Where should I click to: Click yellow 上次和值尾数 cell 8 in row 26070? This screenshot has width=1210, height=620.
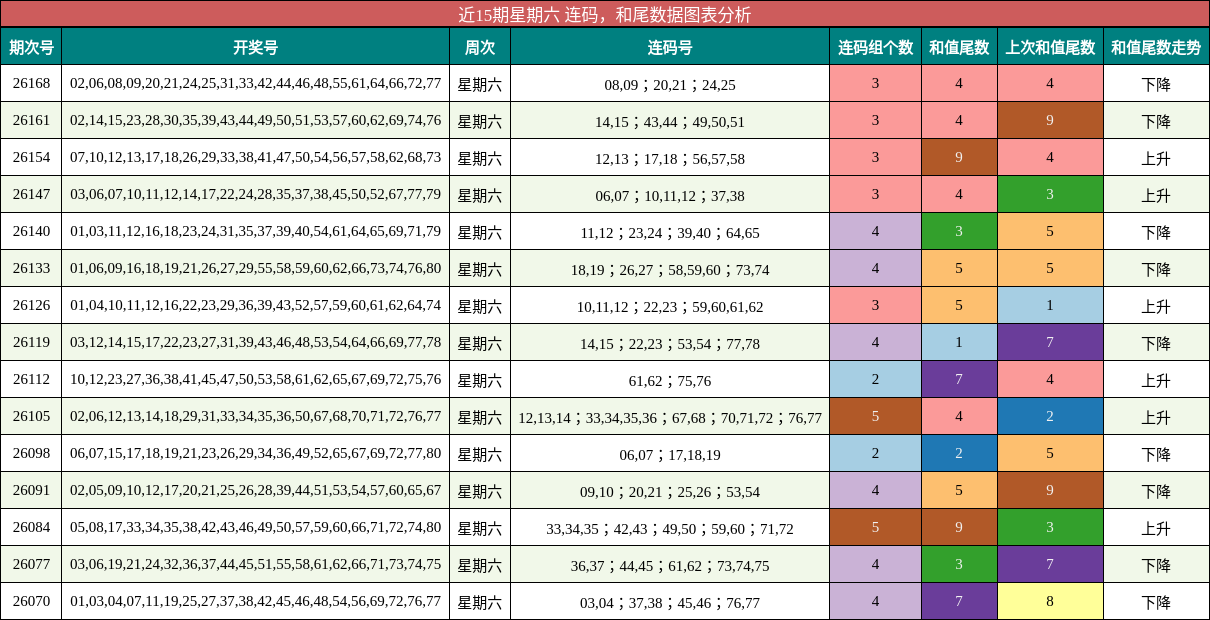(1050, 601)
